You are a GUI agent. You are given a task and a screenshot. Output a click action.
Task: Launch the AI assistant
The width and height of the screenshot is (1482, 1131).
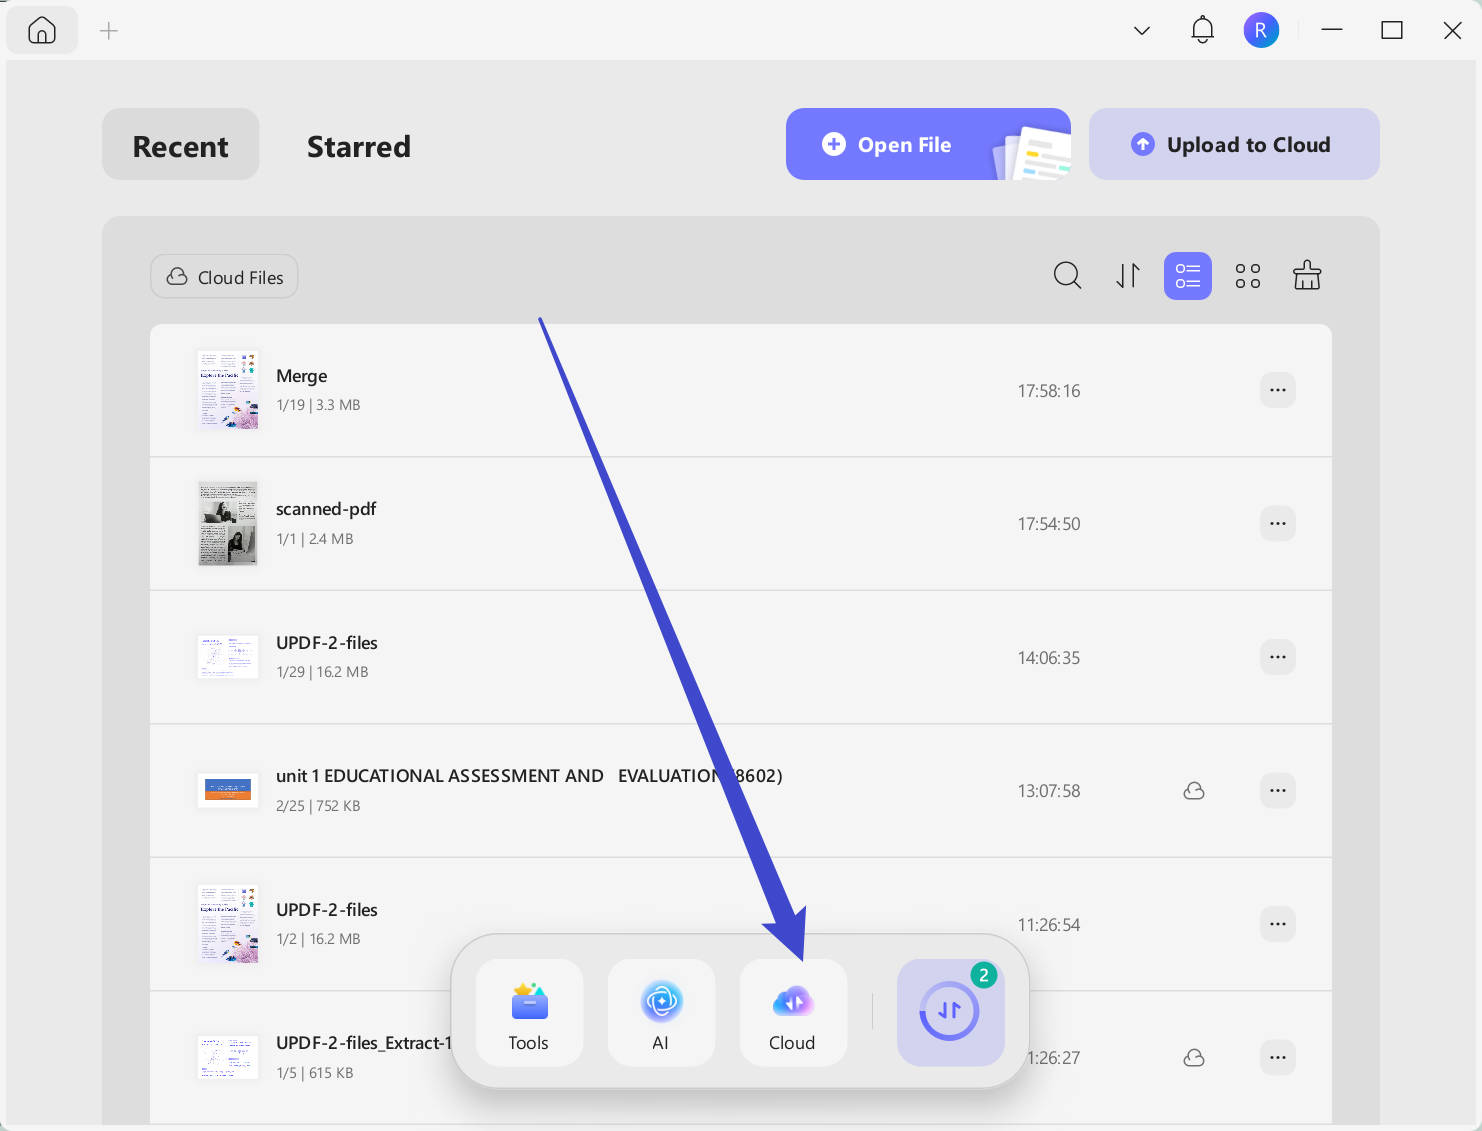pyautogui.click(x=661, y=1012)
